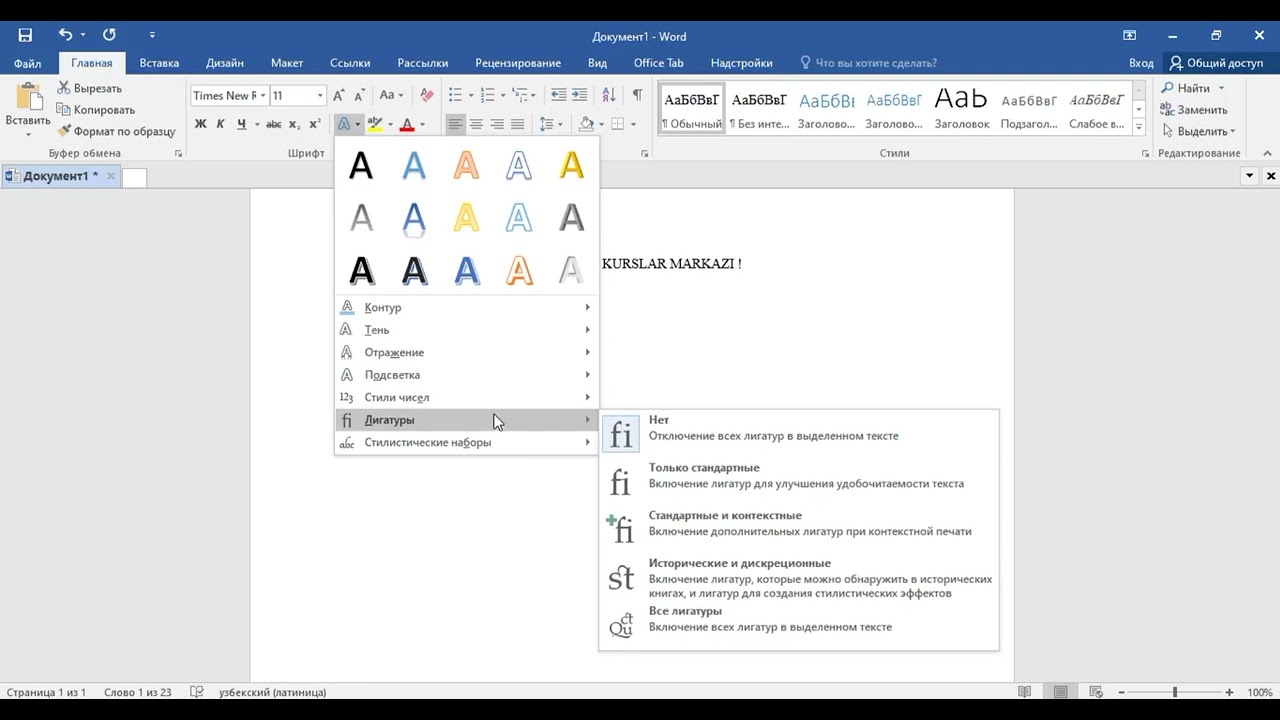Screen dimensions: 1280x720
Task: Open the font size 11 dropdown
Action: point(320,96)
